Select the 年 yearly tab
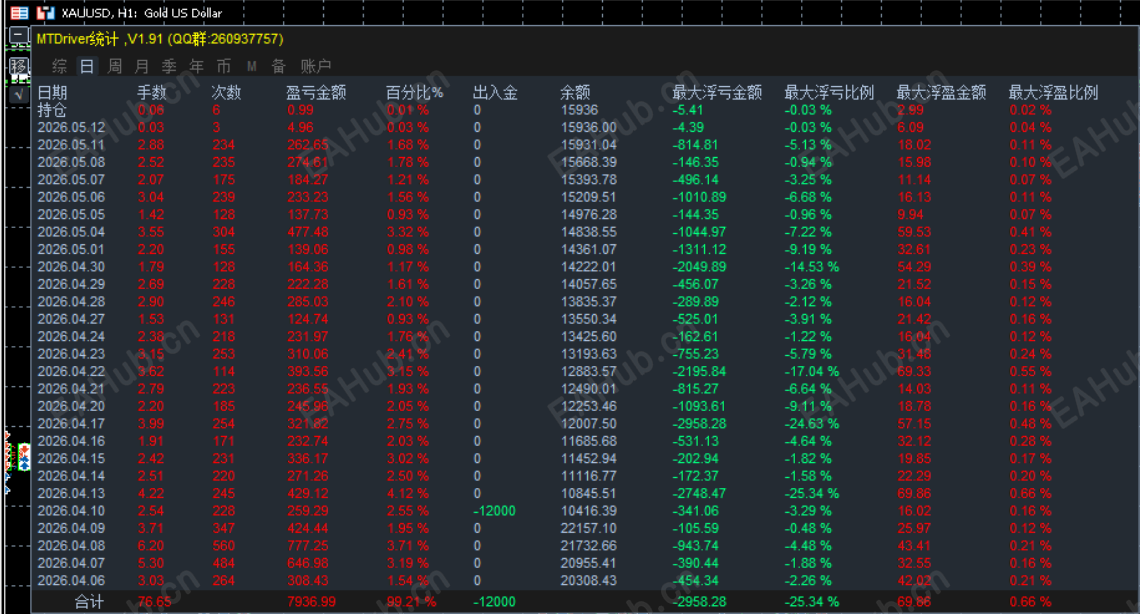1140x614 pixels. coord(196,67)
